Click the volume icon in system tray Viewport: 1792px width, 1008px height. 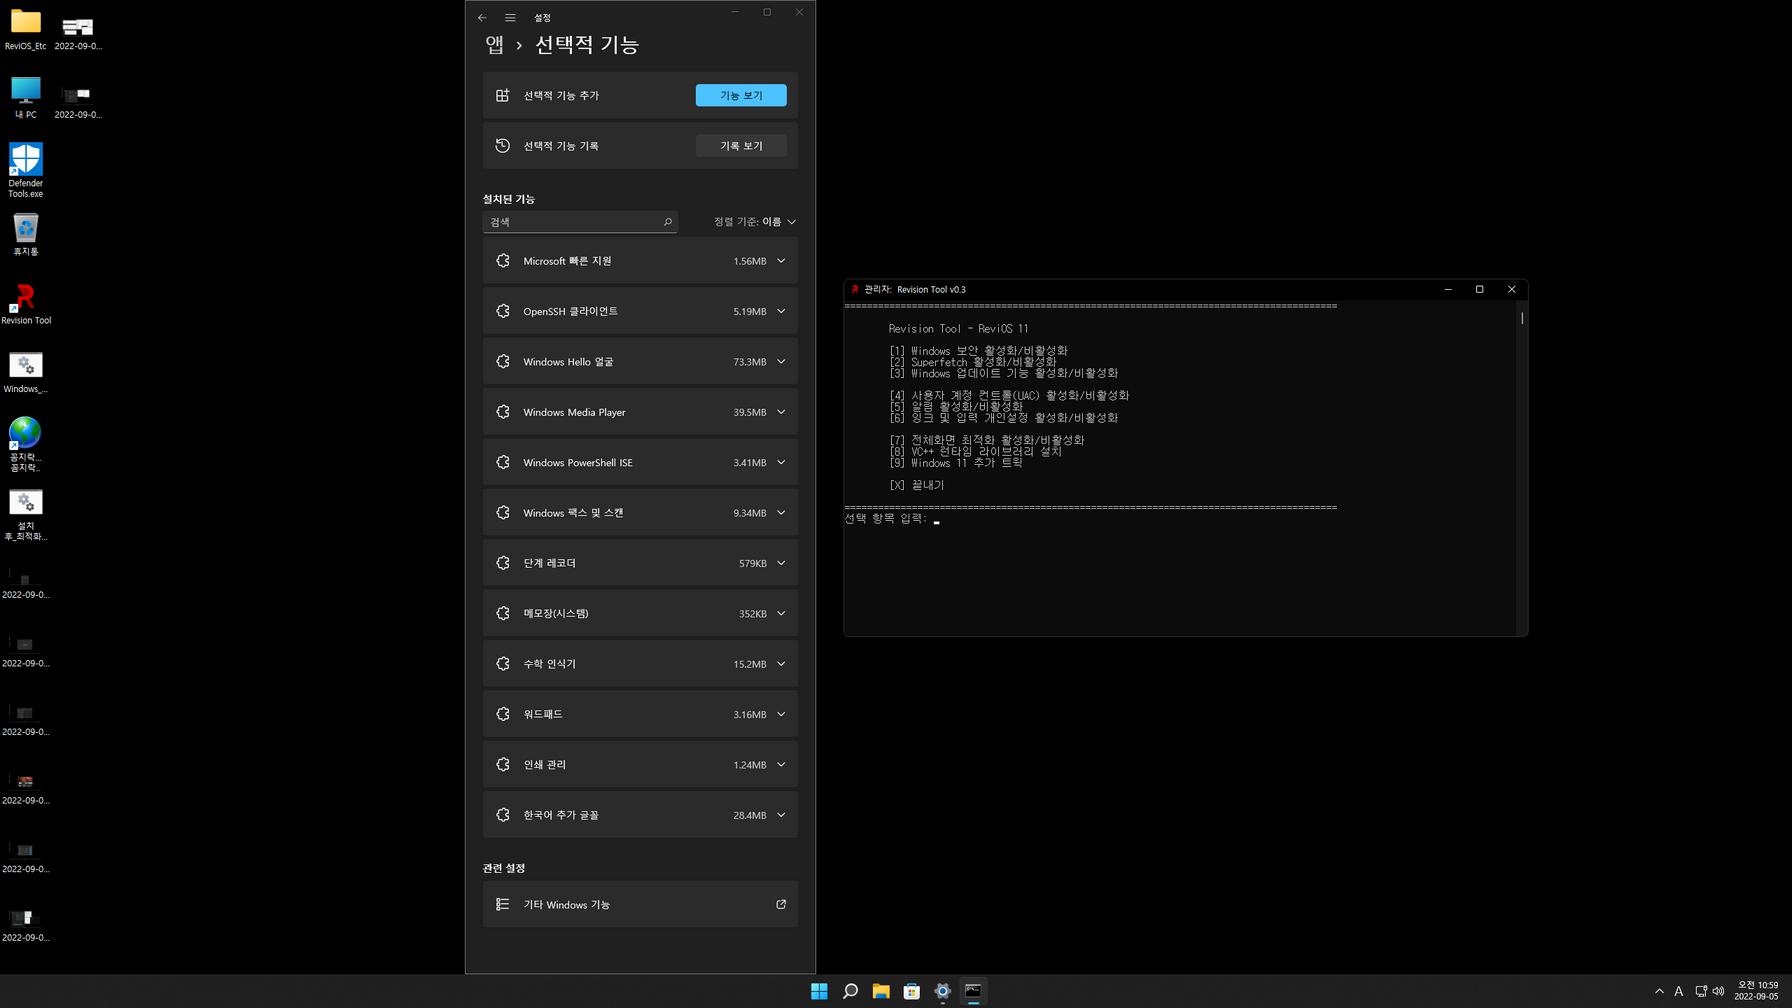(1719, 991)
